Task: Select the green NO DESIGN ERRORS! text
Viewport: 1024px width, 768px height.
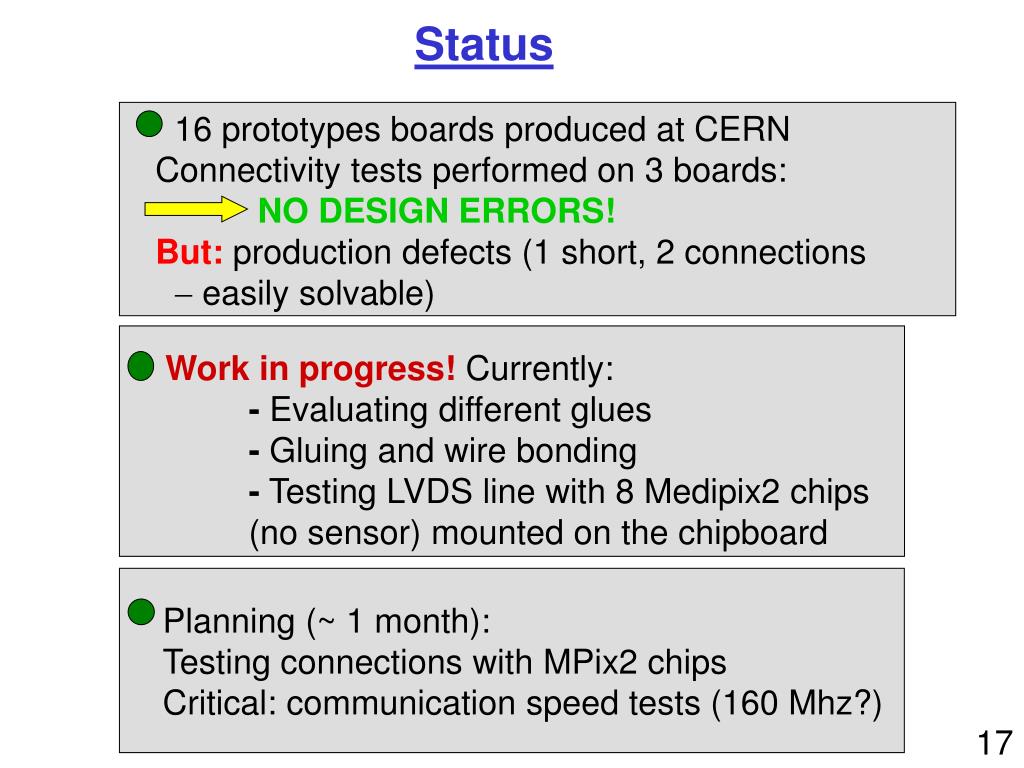Action: point(437,211)
